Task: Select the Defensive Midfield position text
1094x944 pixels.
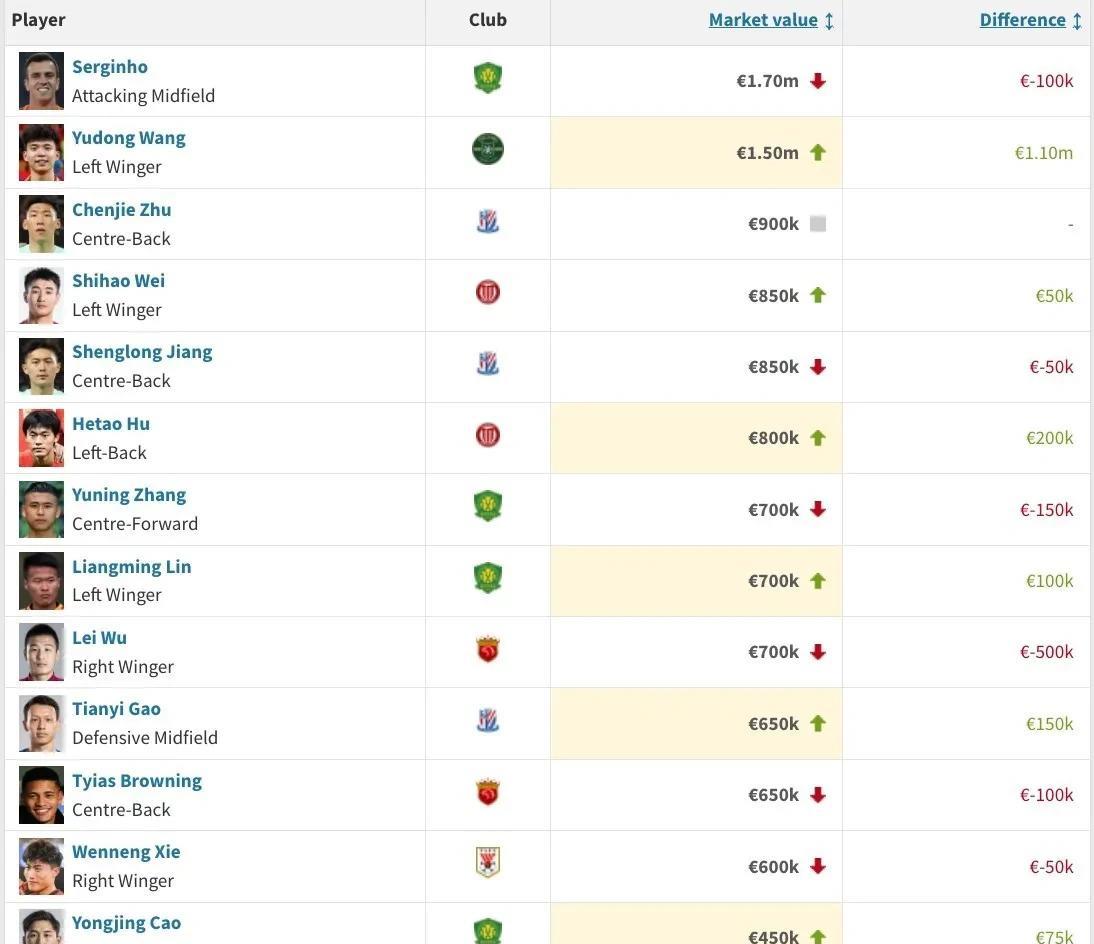Action: (145, 738)
